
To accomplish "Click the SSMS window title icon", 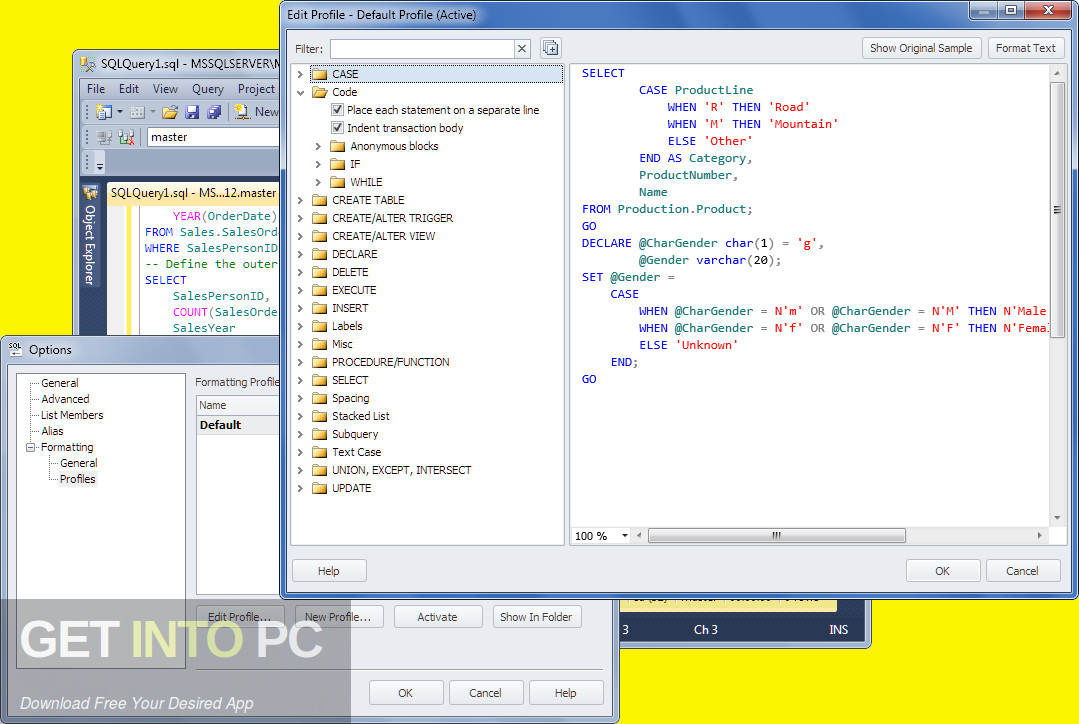I will click(88, 64).
